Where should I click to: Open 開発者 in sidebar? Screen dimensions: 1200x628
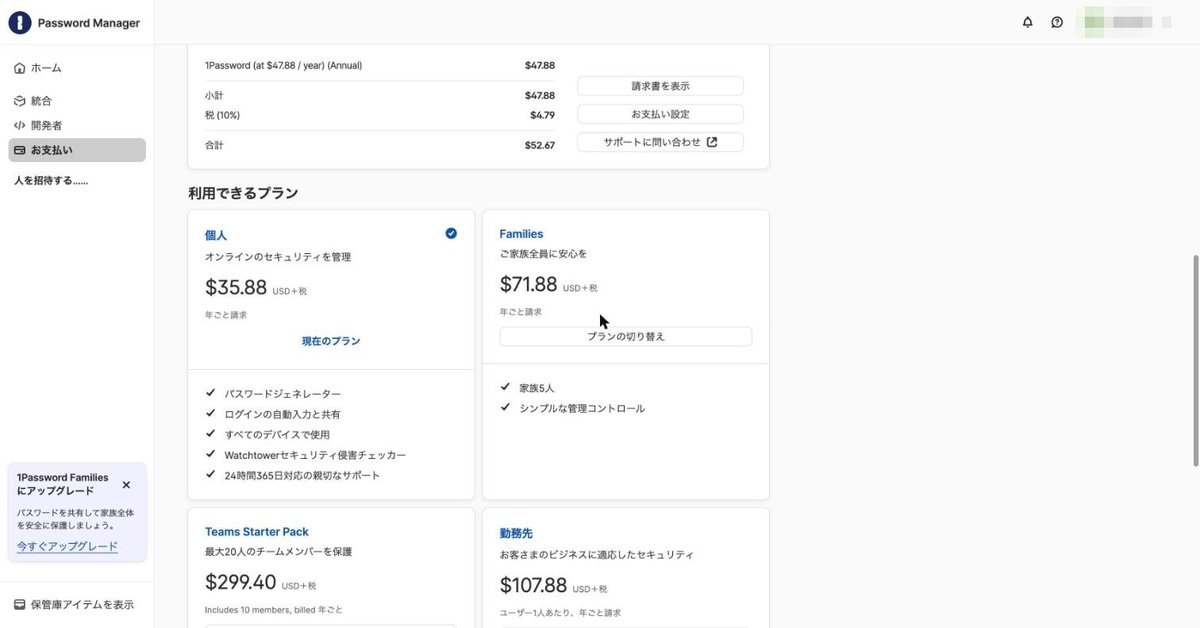pos(77,125)
